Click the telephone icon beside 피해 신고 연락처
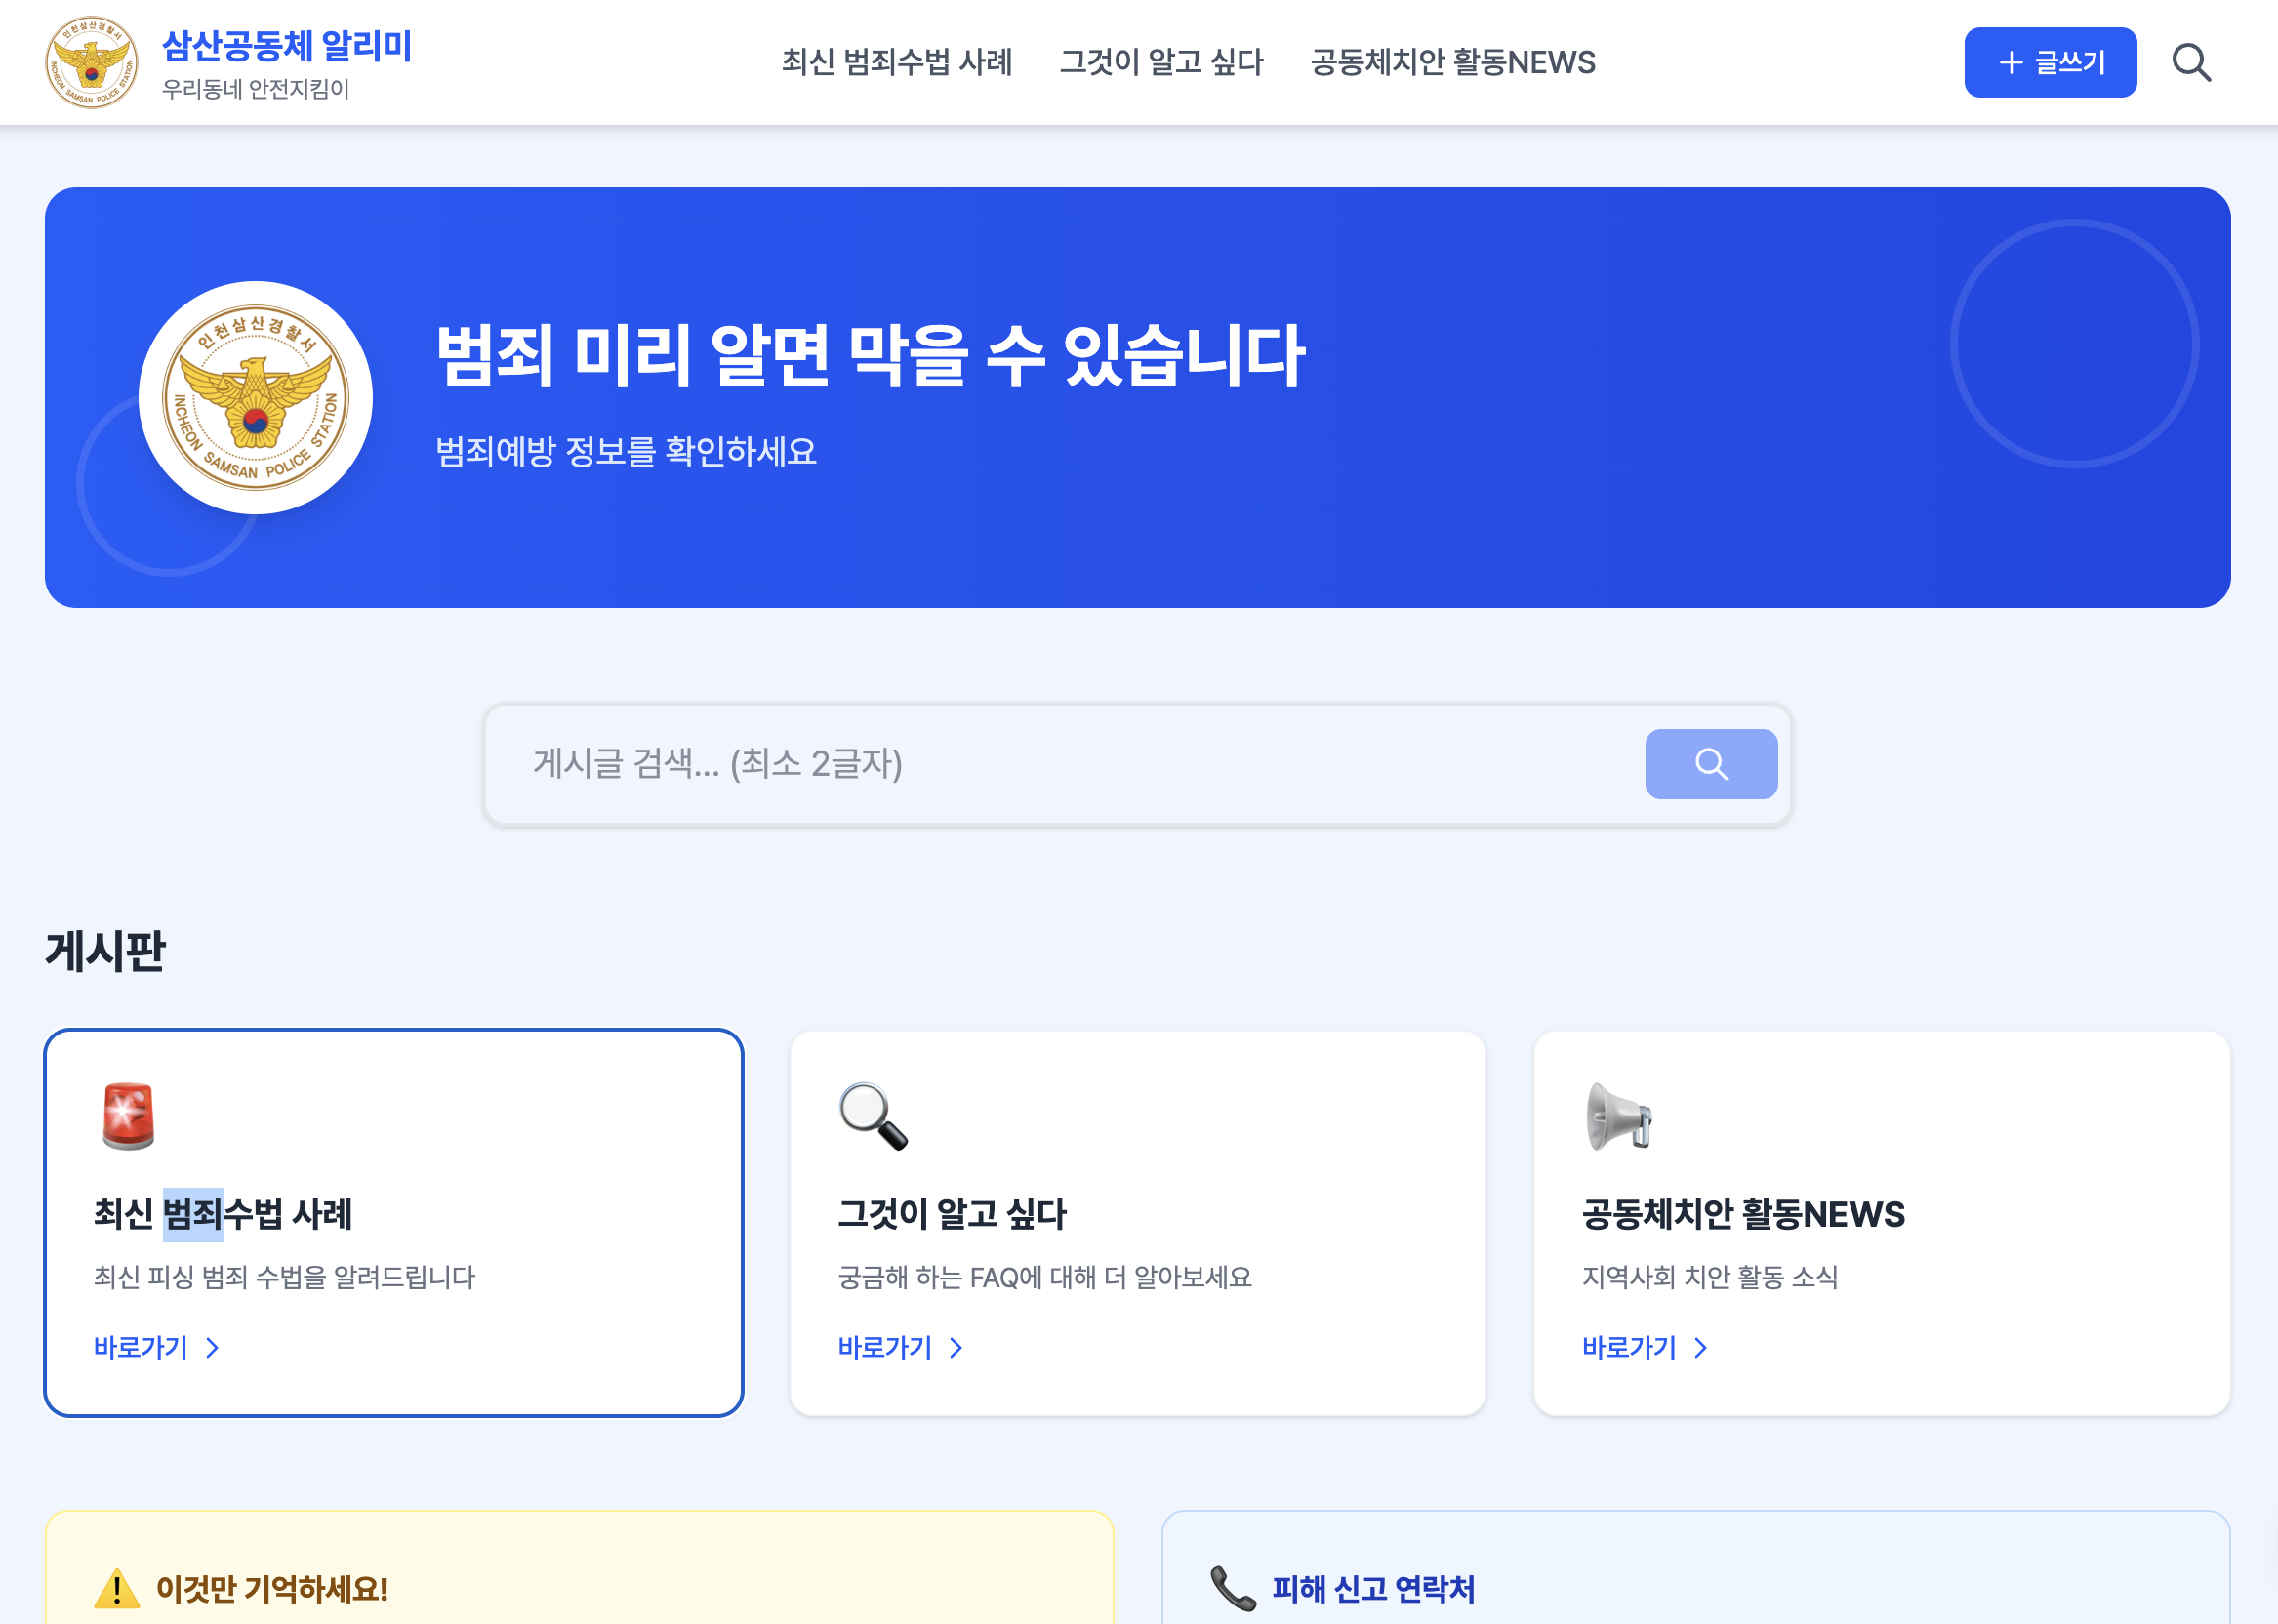This screenshot has height=1624, width=2278. [1232, 1588]
